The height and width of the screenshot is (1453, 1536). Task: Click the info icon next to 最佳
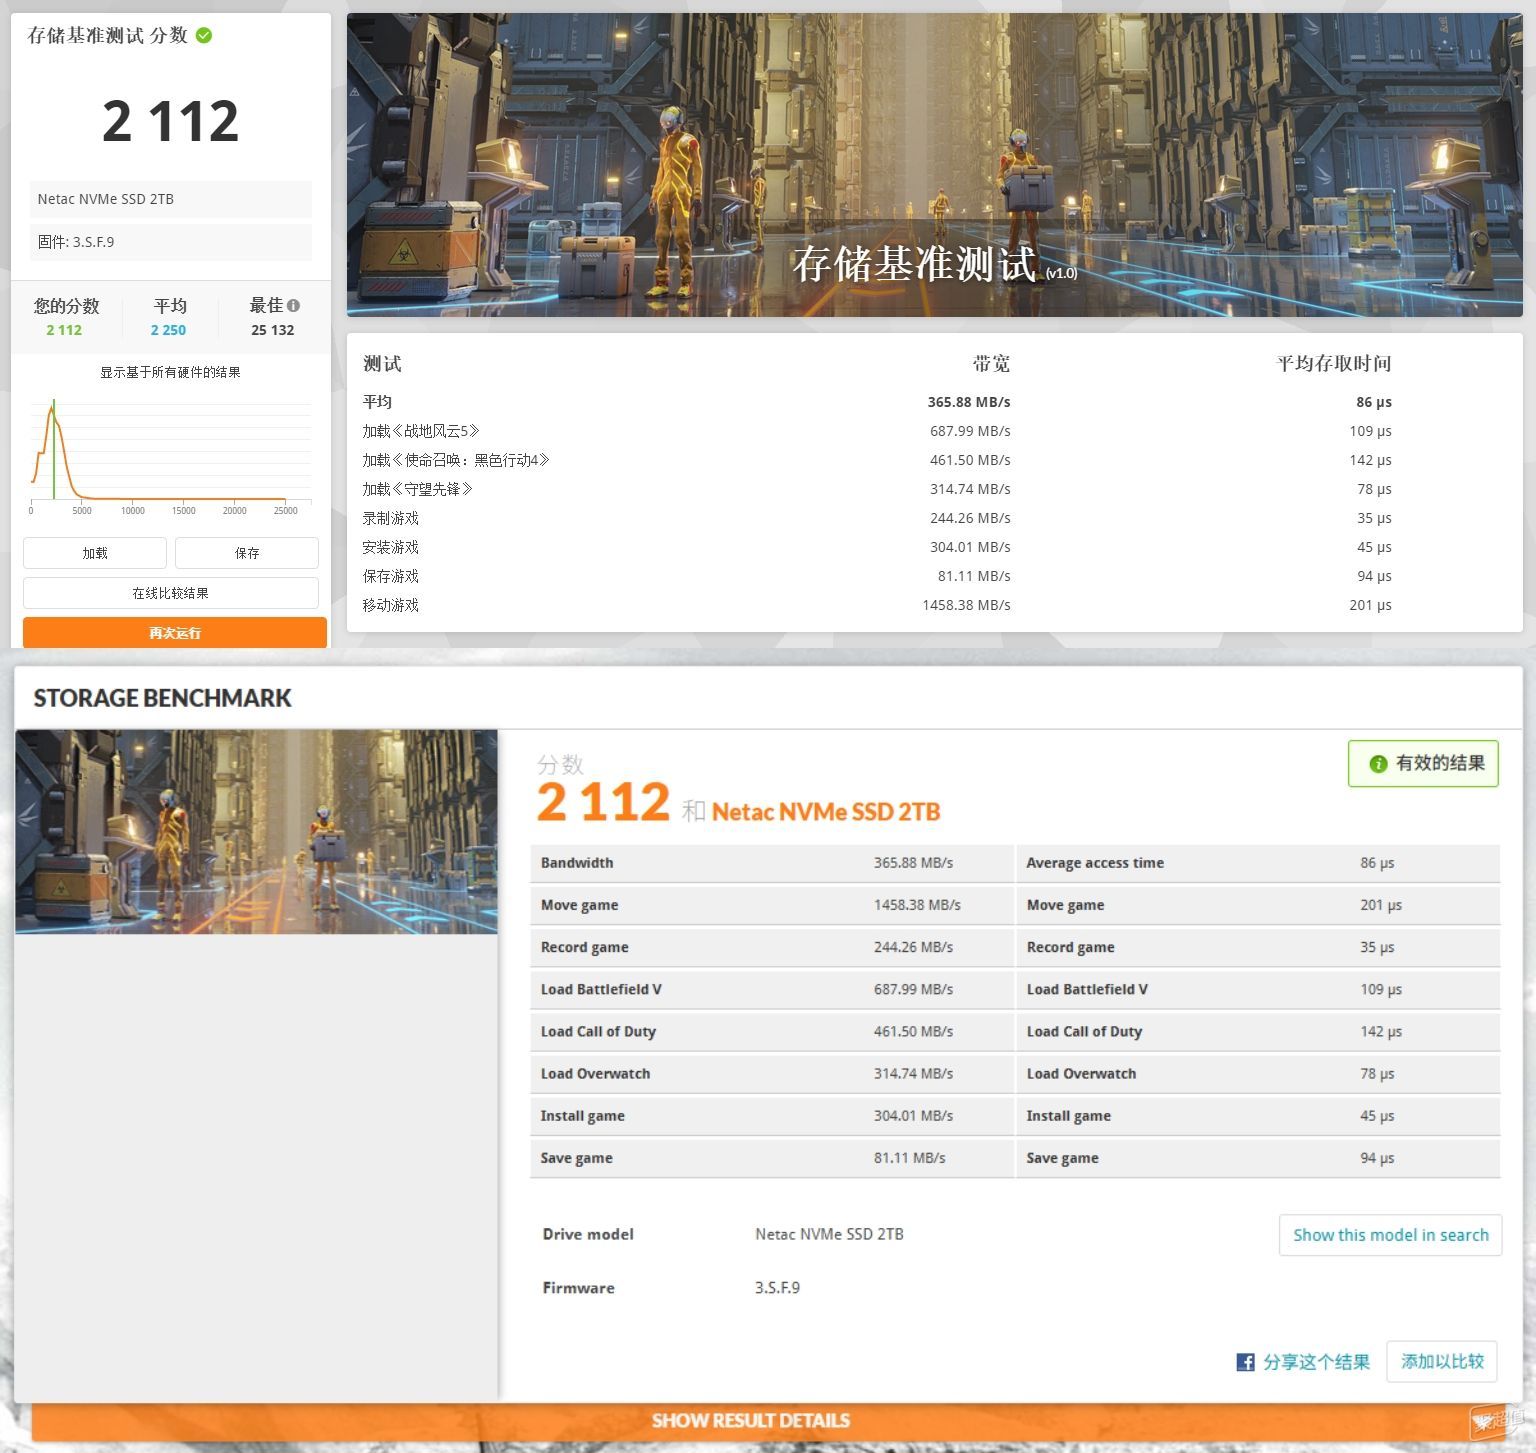(x=293, y=305)
